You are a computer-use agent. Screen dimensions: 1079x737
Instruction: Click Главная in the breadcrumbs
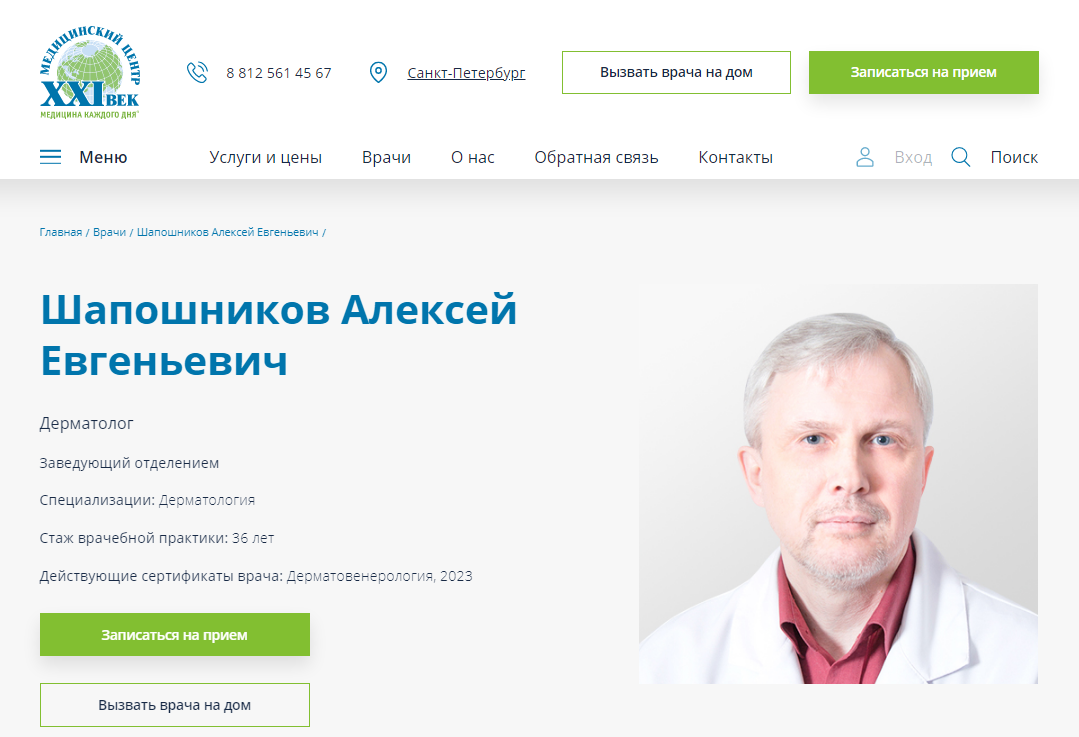click(x=61, y=233)
